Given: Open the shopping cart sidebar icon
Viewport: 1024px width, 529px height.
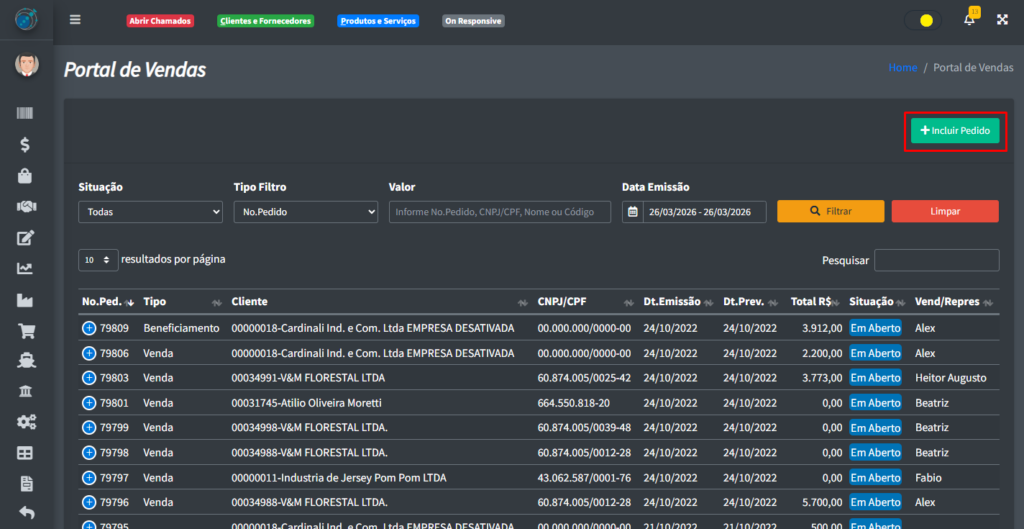Looking at the screenshot, I should [26, 331].
